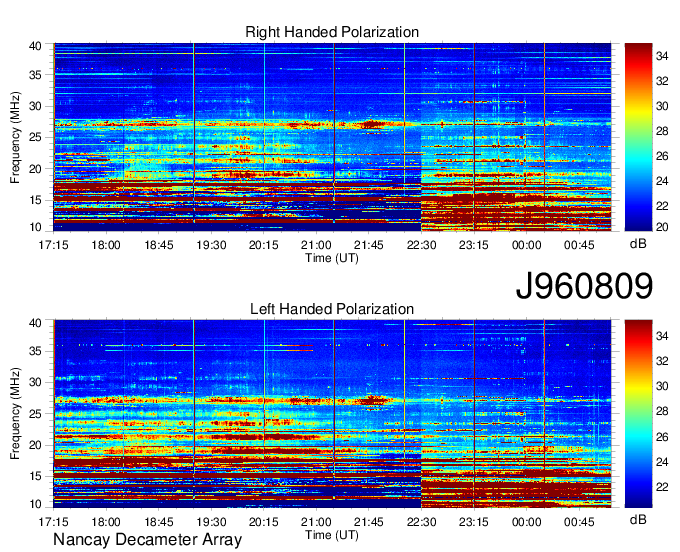Click 20 dB tick on Right Handed colorbar
The height and width of the screenshot is (552, 680).
[662, 227]
